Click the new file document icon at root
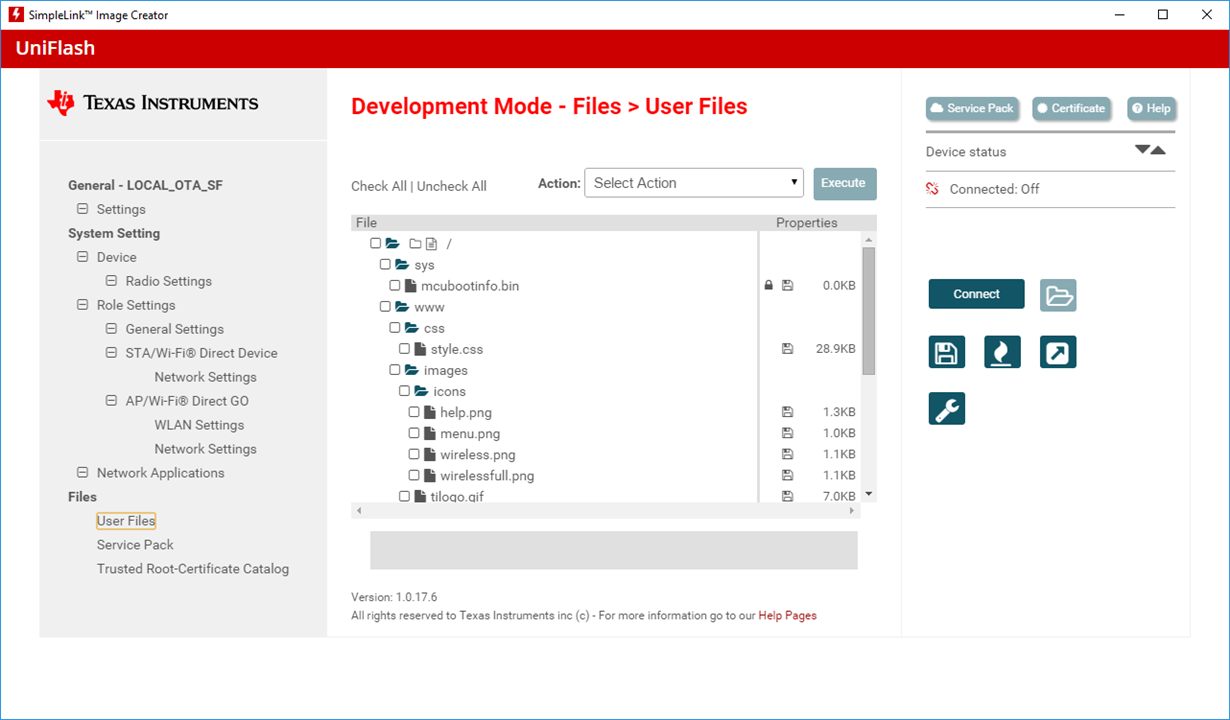 432,244
